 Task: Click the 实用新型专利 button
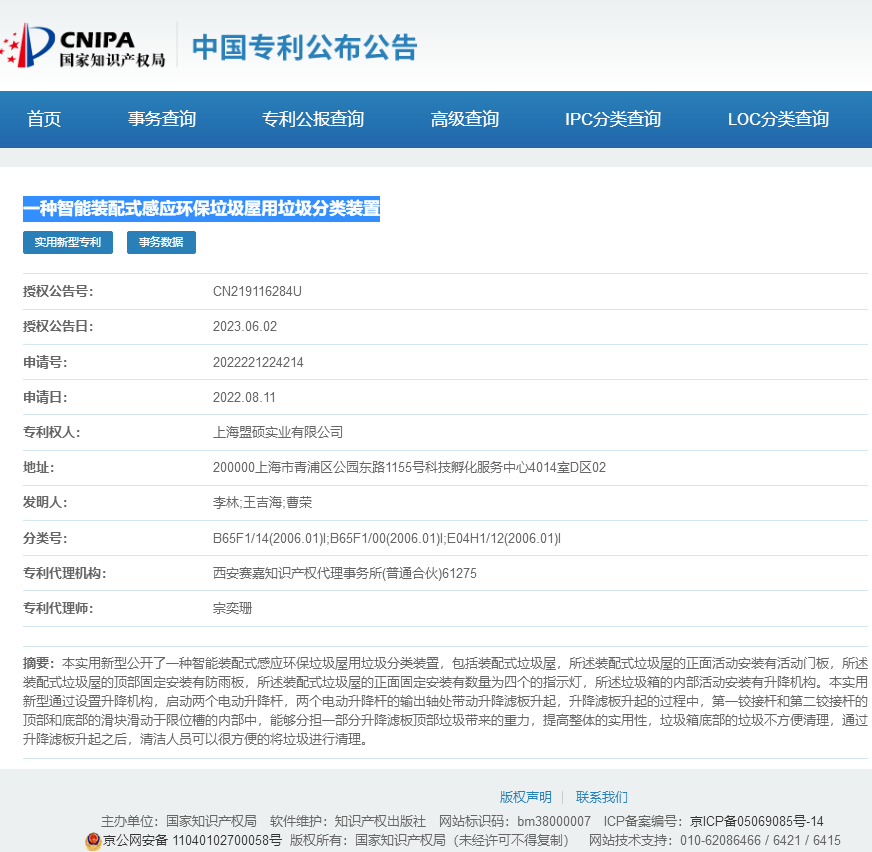pos(68,242)
